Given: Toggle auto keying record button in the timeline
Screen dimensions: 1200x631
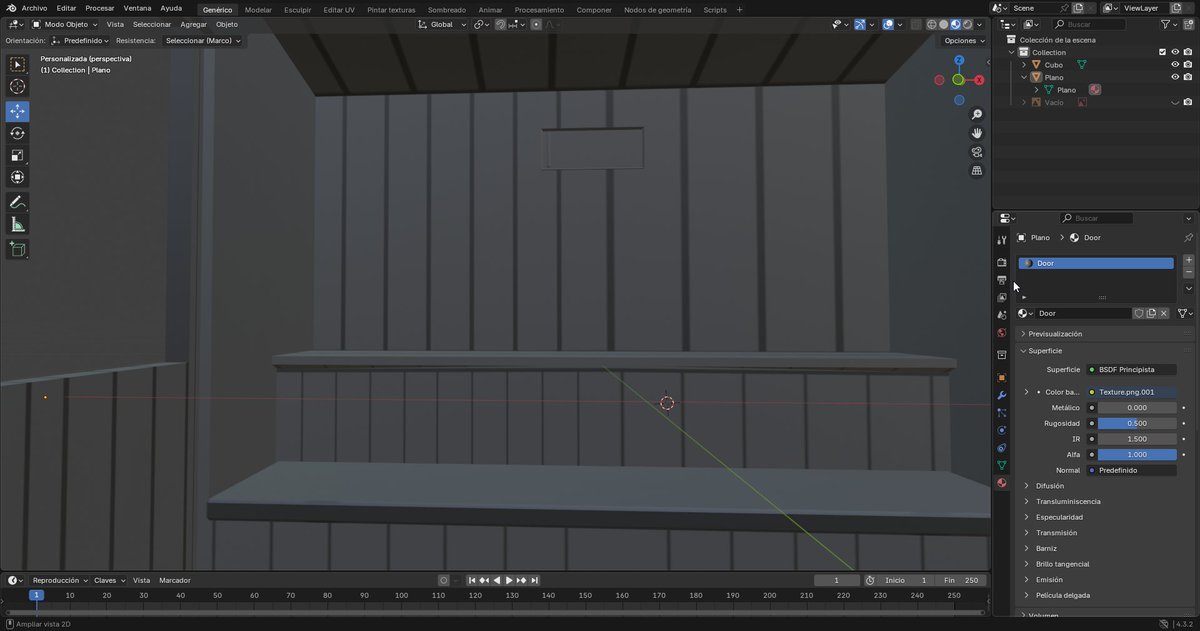Looking at the screenshot, I should 444,580.
